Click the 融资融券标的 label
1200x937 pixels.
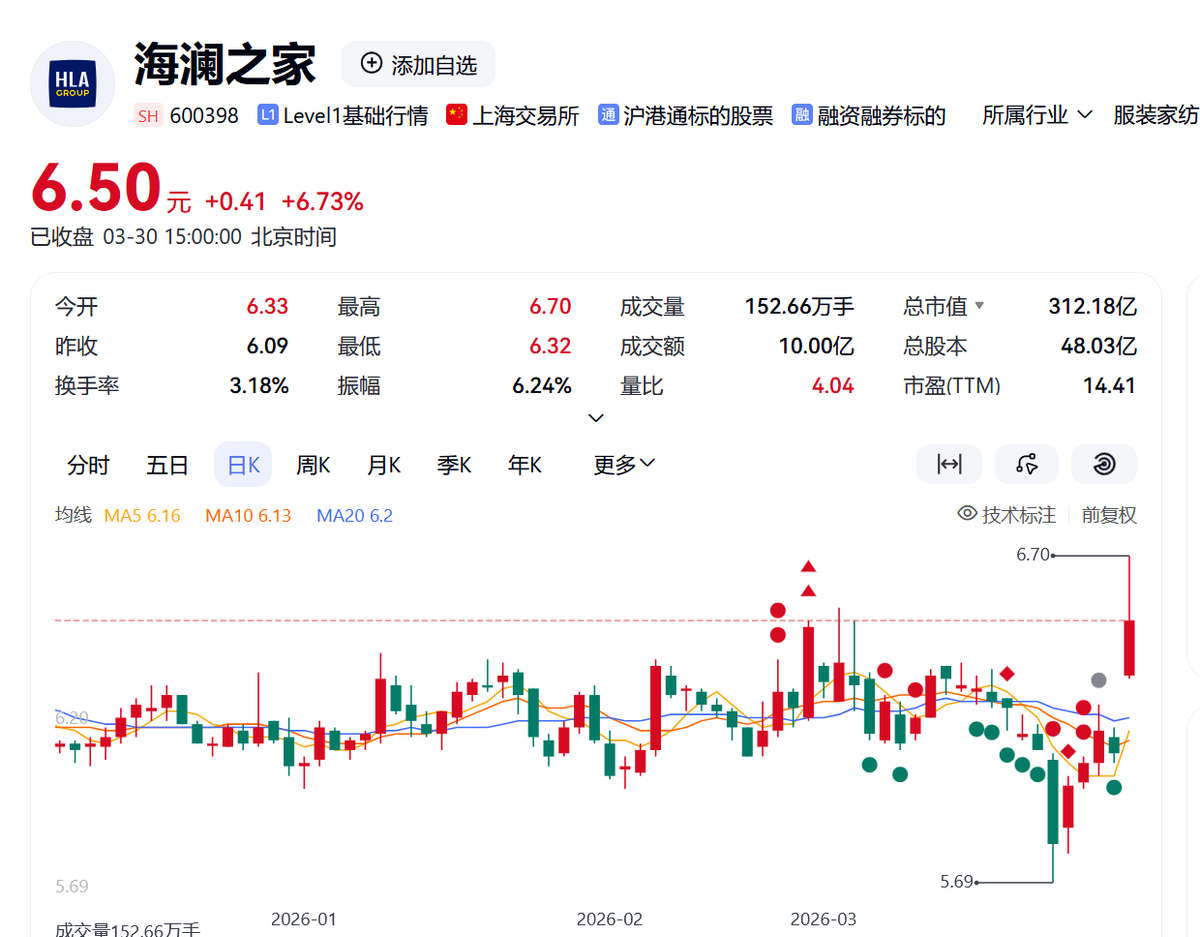tap(881, 116)
